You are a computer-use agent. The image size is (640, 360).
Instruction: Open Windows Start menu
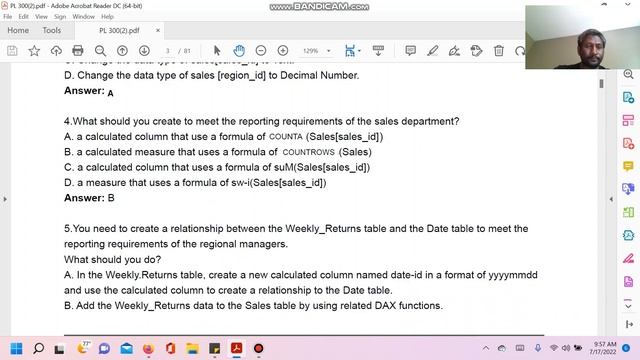pyautogui.click(x=16, y=349)
